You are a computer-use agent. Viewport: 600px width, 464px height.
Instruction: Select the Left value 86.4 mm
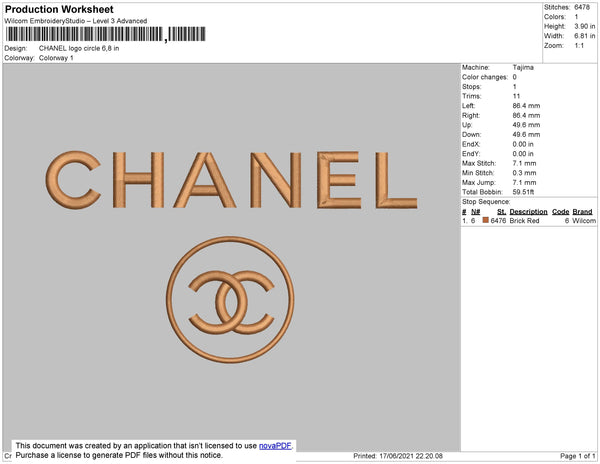[526, 106]
